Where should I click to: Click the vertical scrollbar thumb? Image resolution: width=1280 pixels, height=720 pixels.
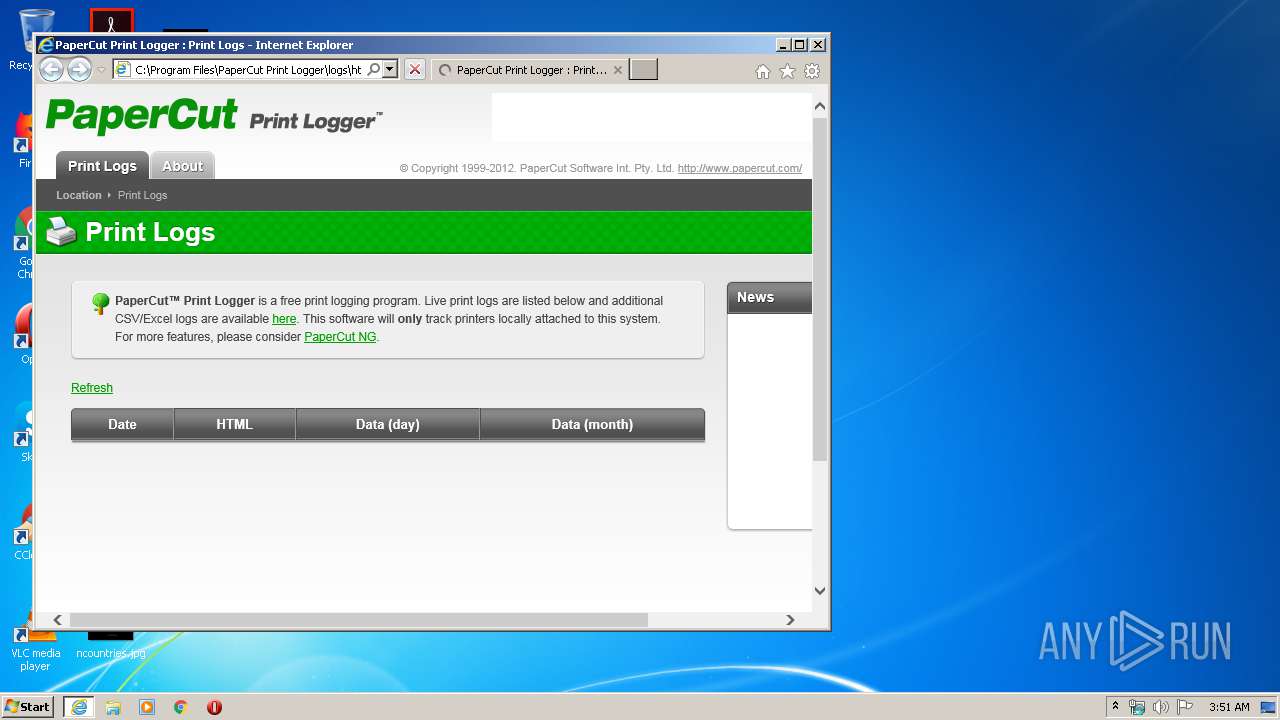tap(820, 290)
